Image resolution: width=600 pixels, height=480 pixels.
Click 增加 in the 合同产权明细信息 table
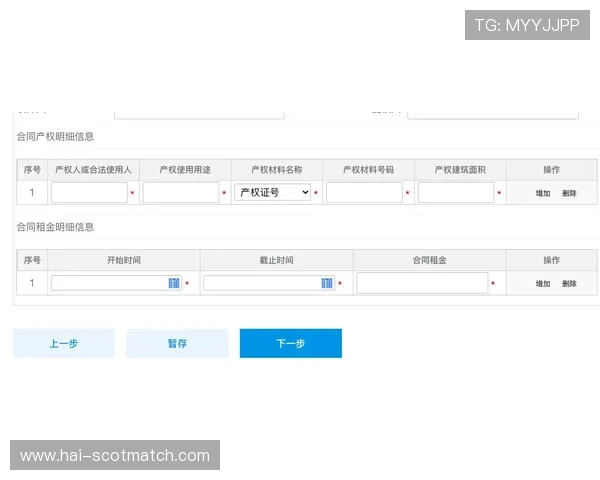click(x=543, y=193)
